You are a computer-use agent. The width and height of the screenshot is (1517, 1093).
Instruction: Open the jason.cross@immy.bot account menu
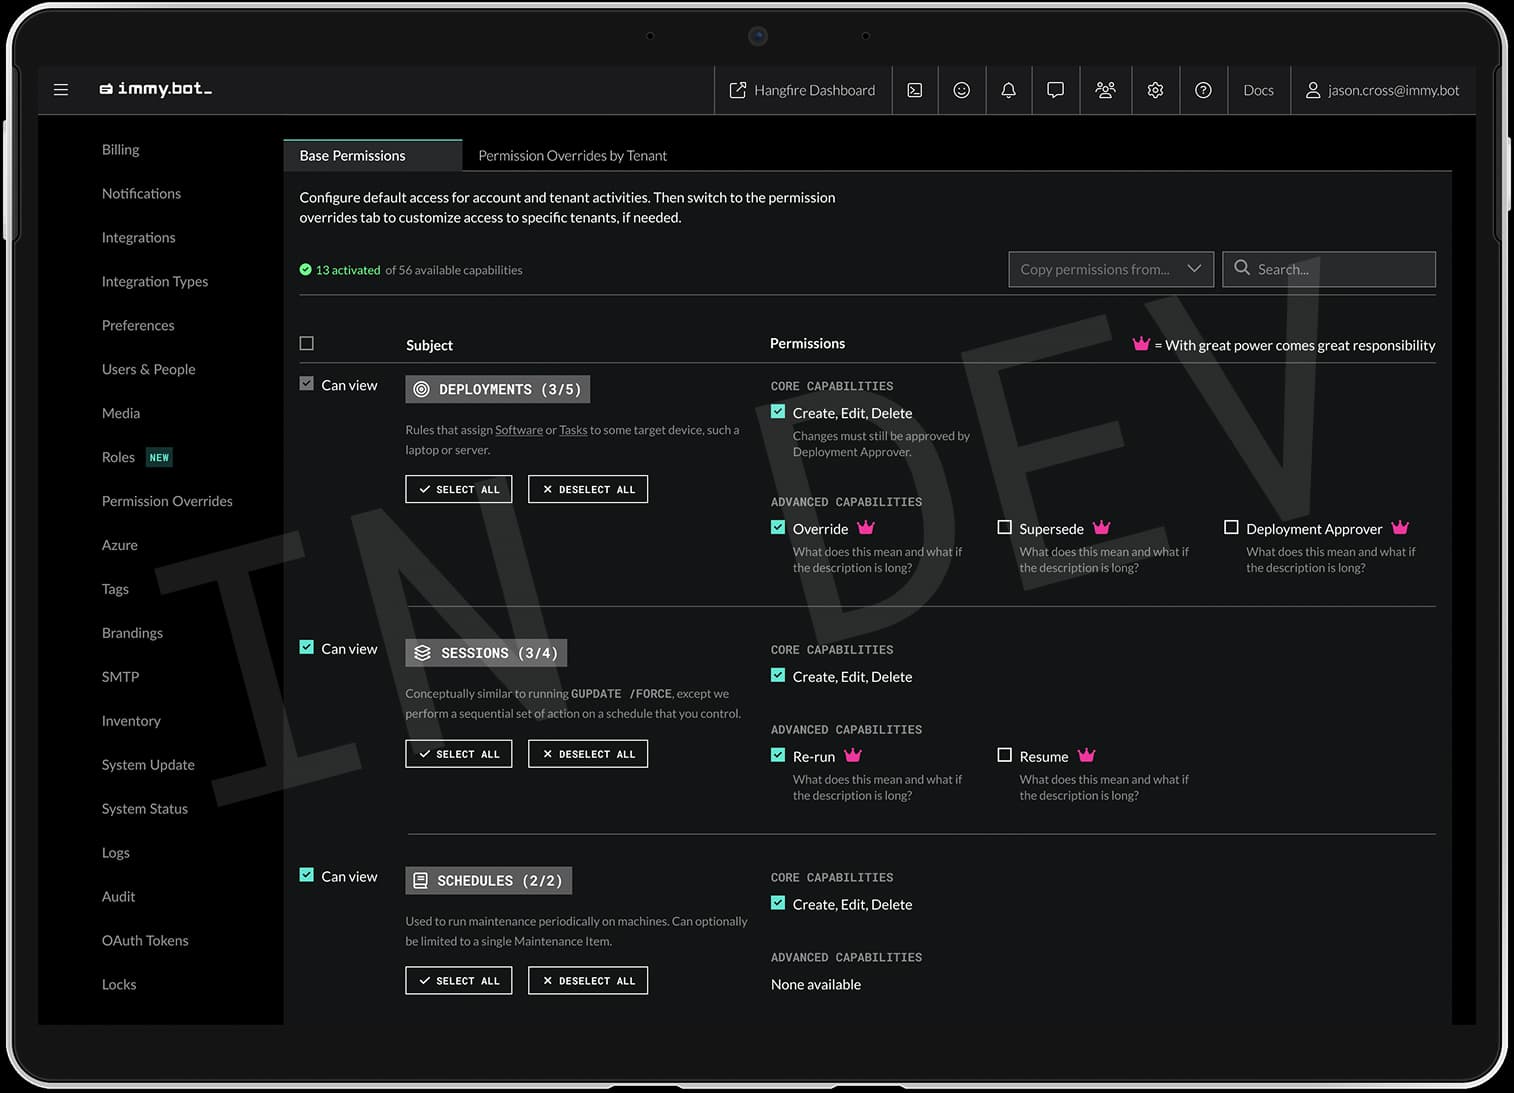point(1382,90)
